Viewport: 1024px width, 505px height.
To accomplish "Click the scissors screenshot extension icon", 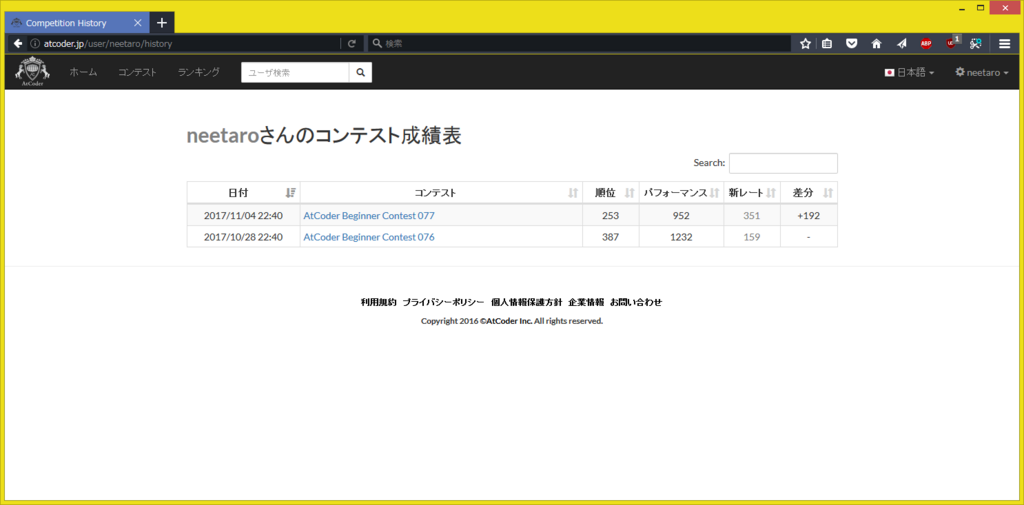I will (976, 44).
